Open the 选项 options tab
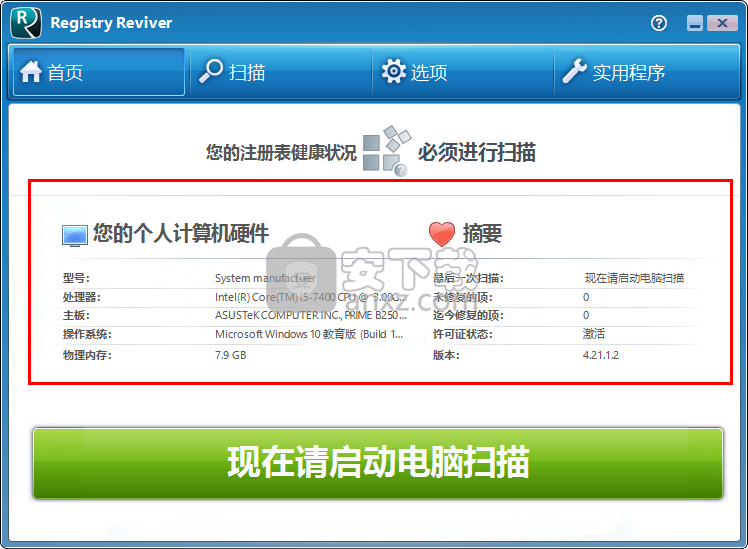This screenshot has height=549, width=748. [463, 72]
